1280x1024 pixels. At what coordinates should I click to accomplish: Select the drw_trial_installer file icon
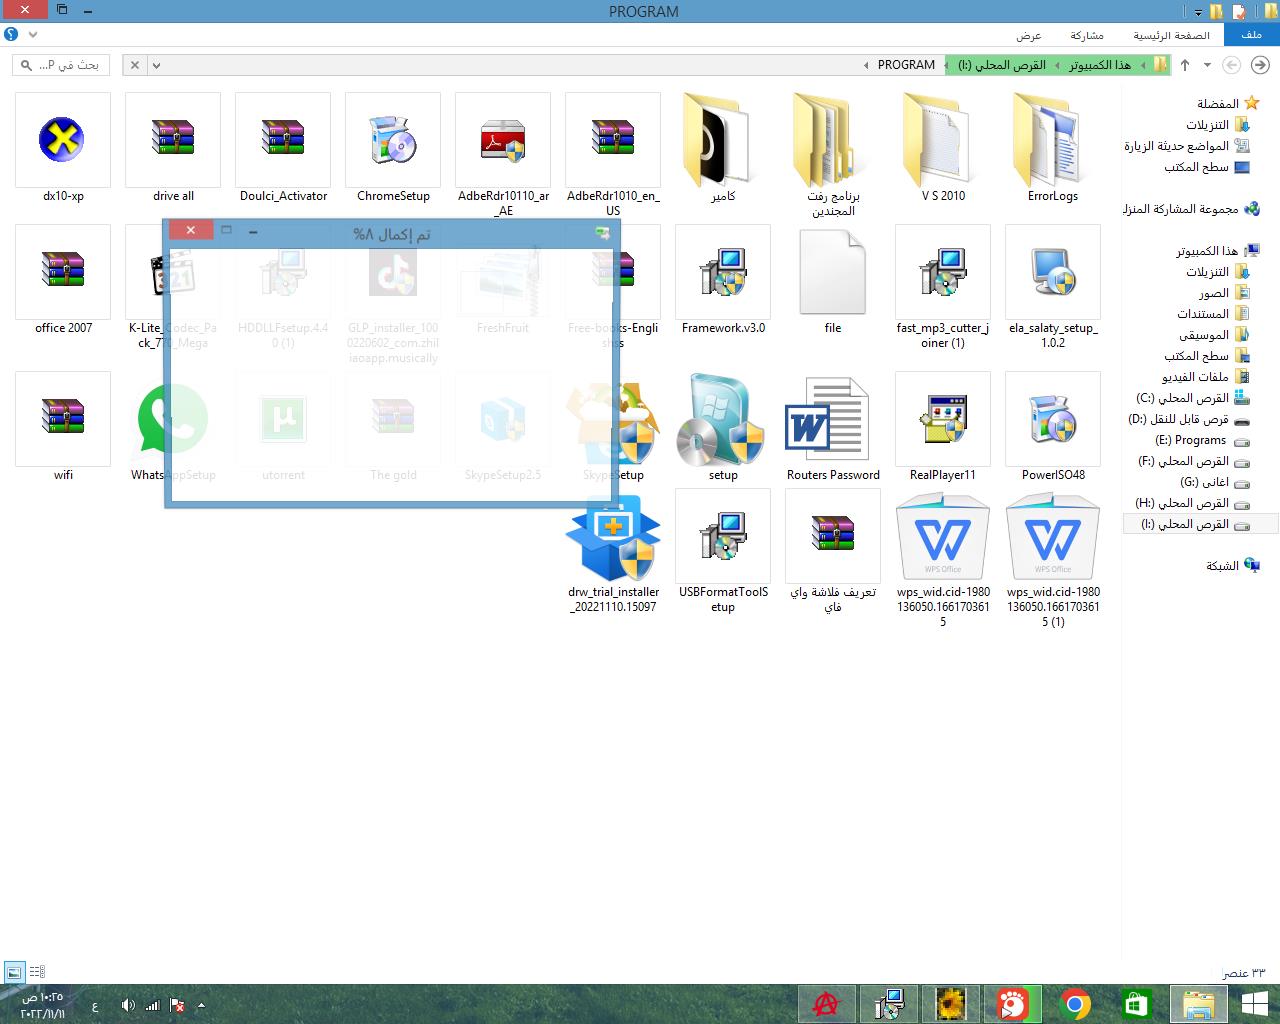click(x=613, y=540)
